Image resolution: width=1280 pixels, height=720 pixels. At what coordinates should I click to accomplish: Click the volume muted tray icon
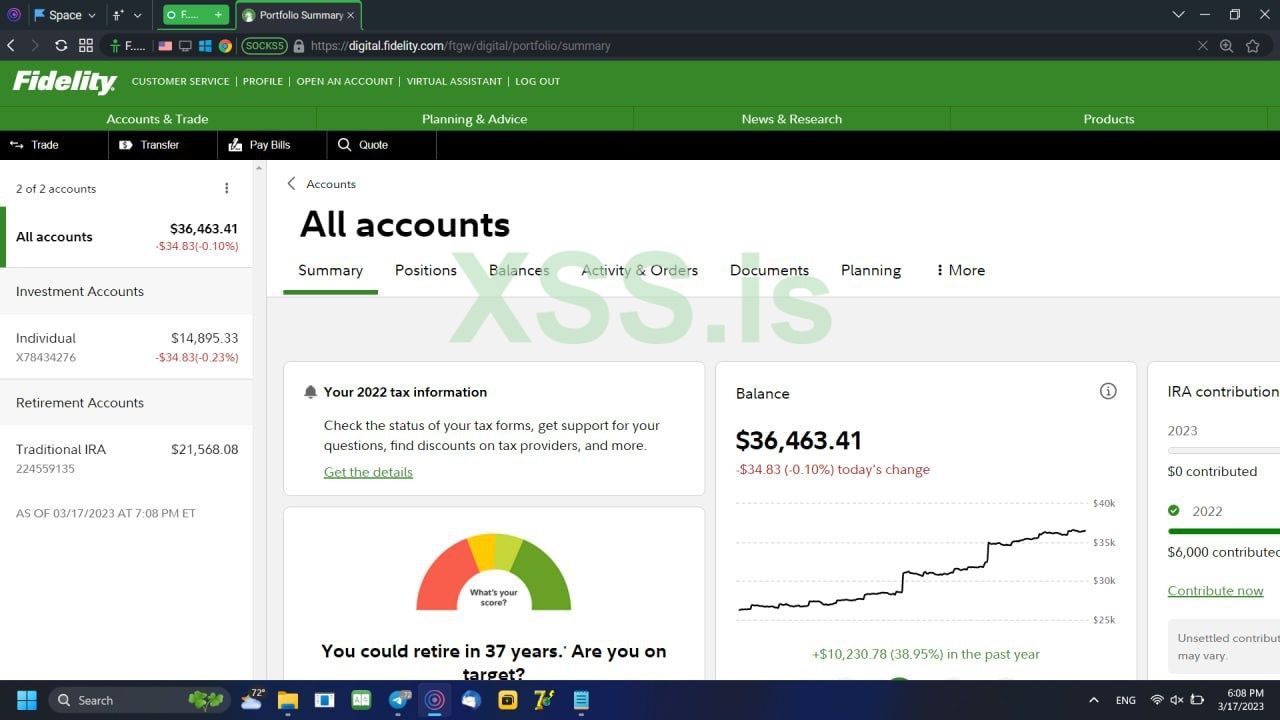1177,700
